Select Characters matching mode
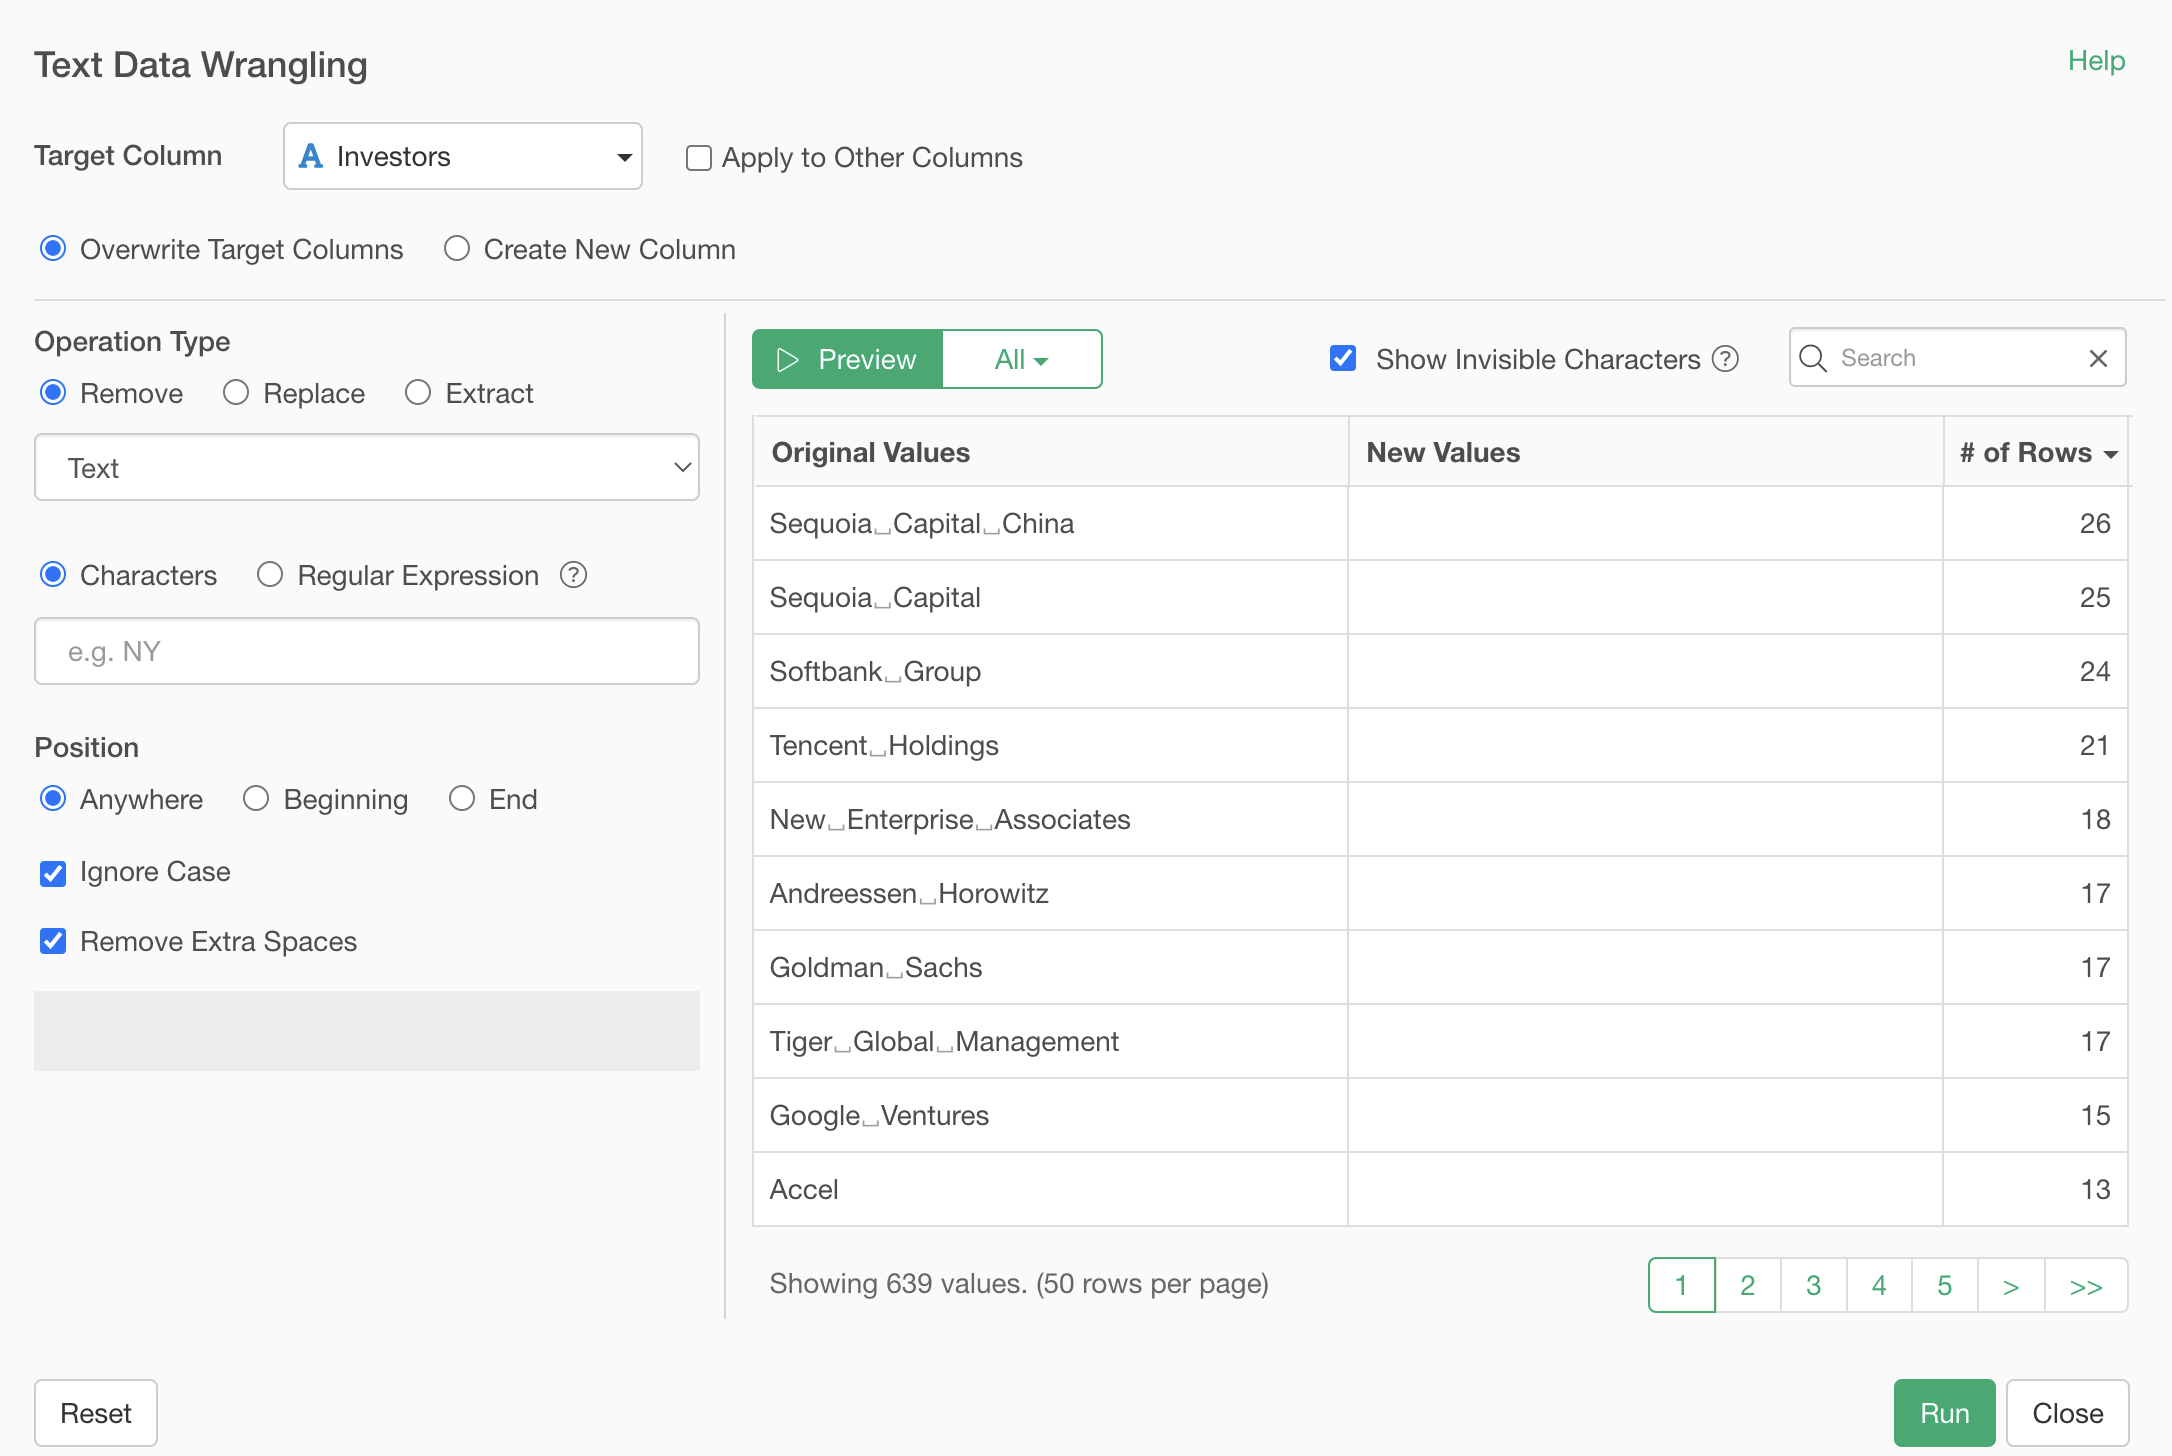Image resolution: width=2172 pixels, height=1456 pixels. point(53,574)
